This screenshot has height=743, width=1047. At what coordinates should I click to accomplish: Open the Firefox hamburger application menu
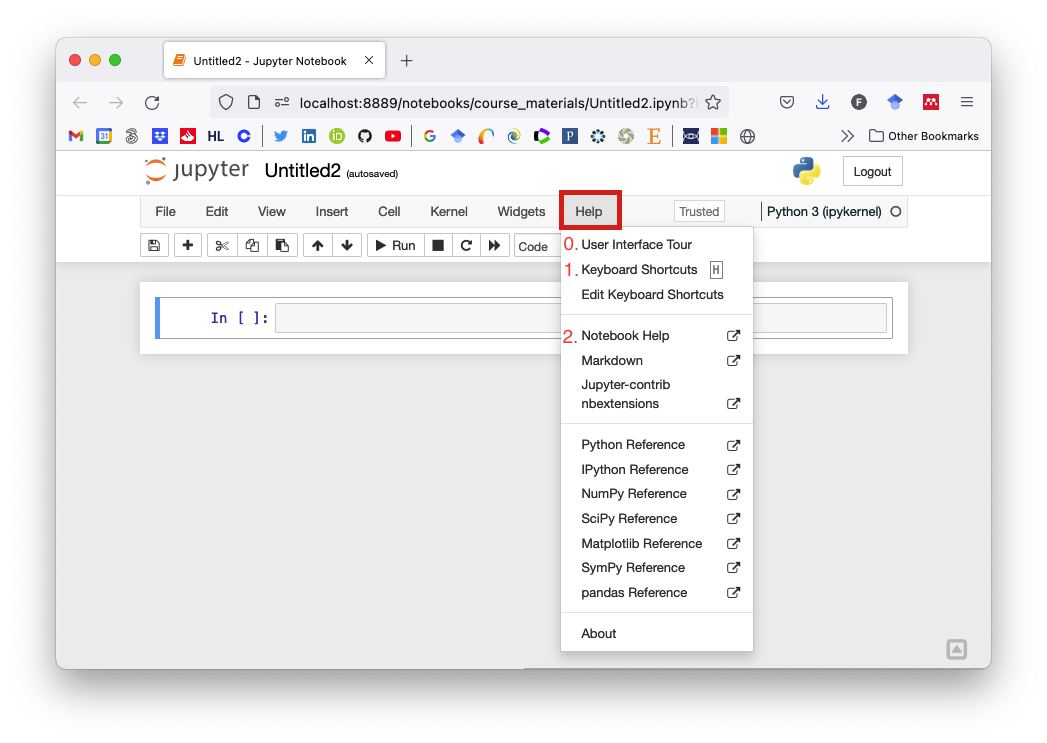(x=967, y=102)
